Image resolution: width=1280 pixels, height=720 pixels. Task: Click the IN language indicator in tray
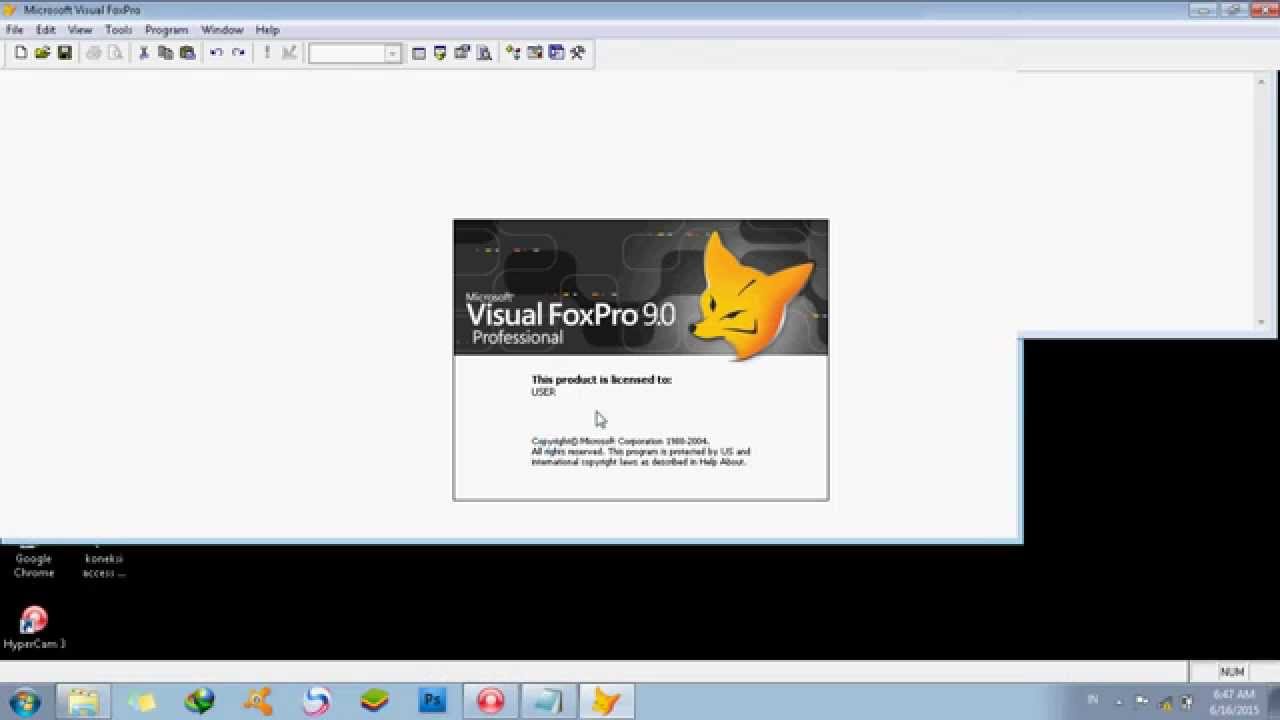coord(1092,700)
